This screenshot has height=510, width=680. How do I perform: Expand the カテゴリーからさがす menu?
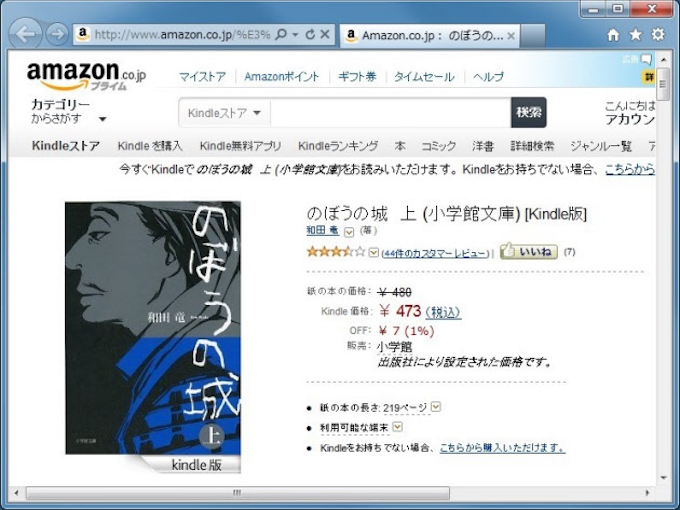69,111
